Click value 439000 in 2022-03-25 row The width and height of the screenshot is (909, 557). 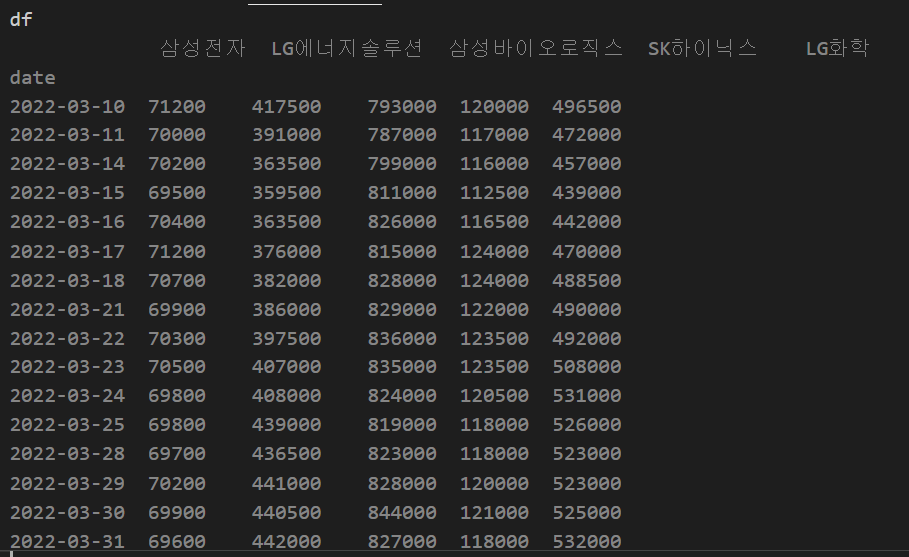click(286, 425)
